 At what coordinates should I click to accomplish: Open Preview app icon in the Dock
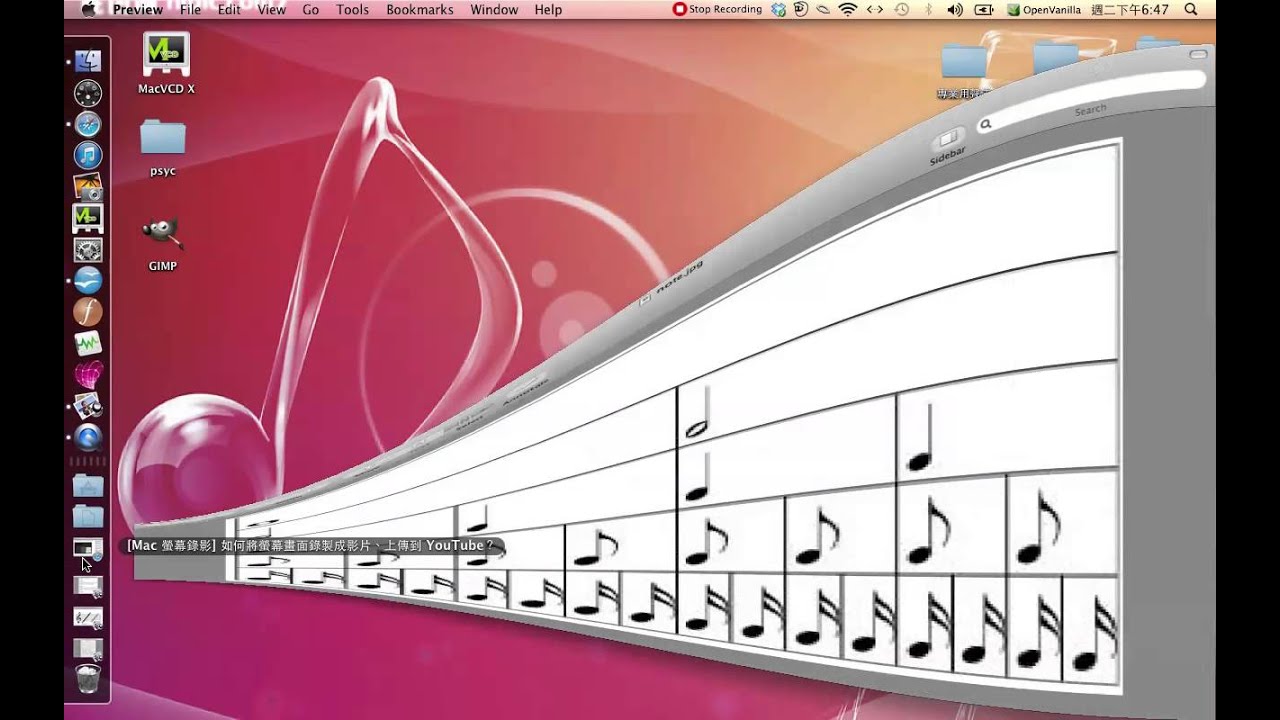(88, 405)
